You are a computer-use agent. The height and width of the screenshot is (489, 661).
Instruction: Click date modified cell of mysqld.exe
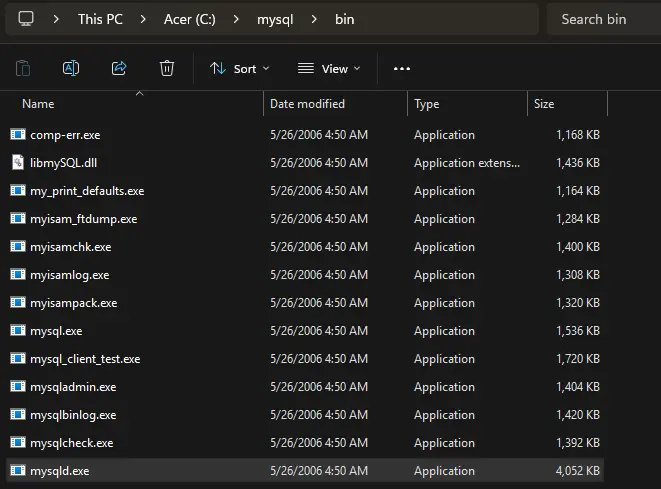319,470
